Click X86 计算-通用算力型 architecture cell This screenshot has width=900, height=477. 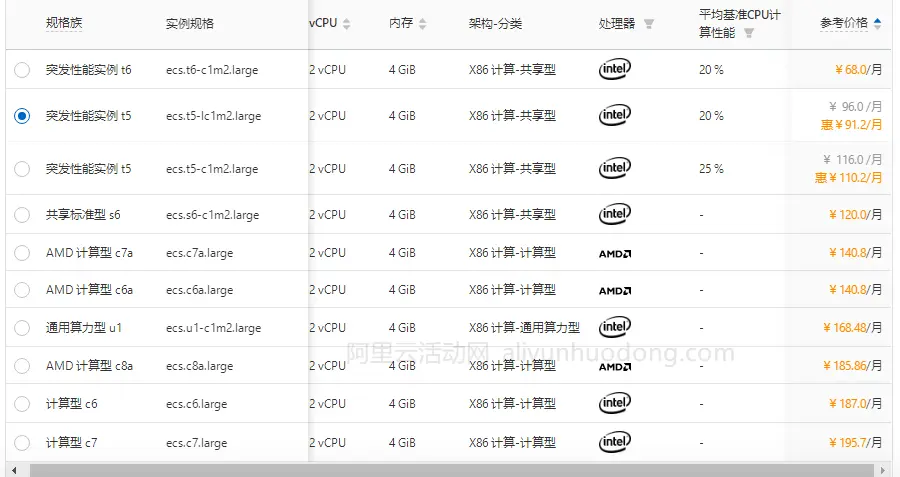pos(524,327)
